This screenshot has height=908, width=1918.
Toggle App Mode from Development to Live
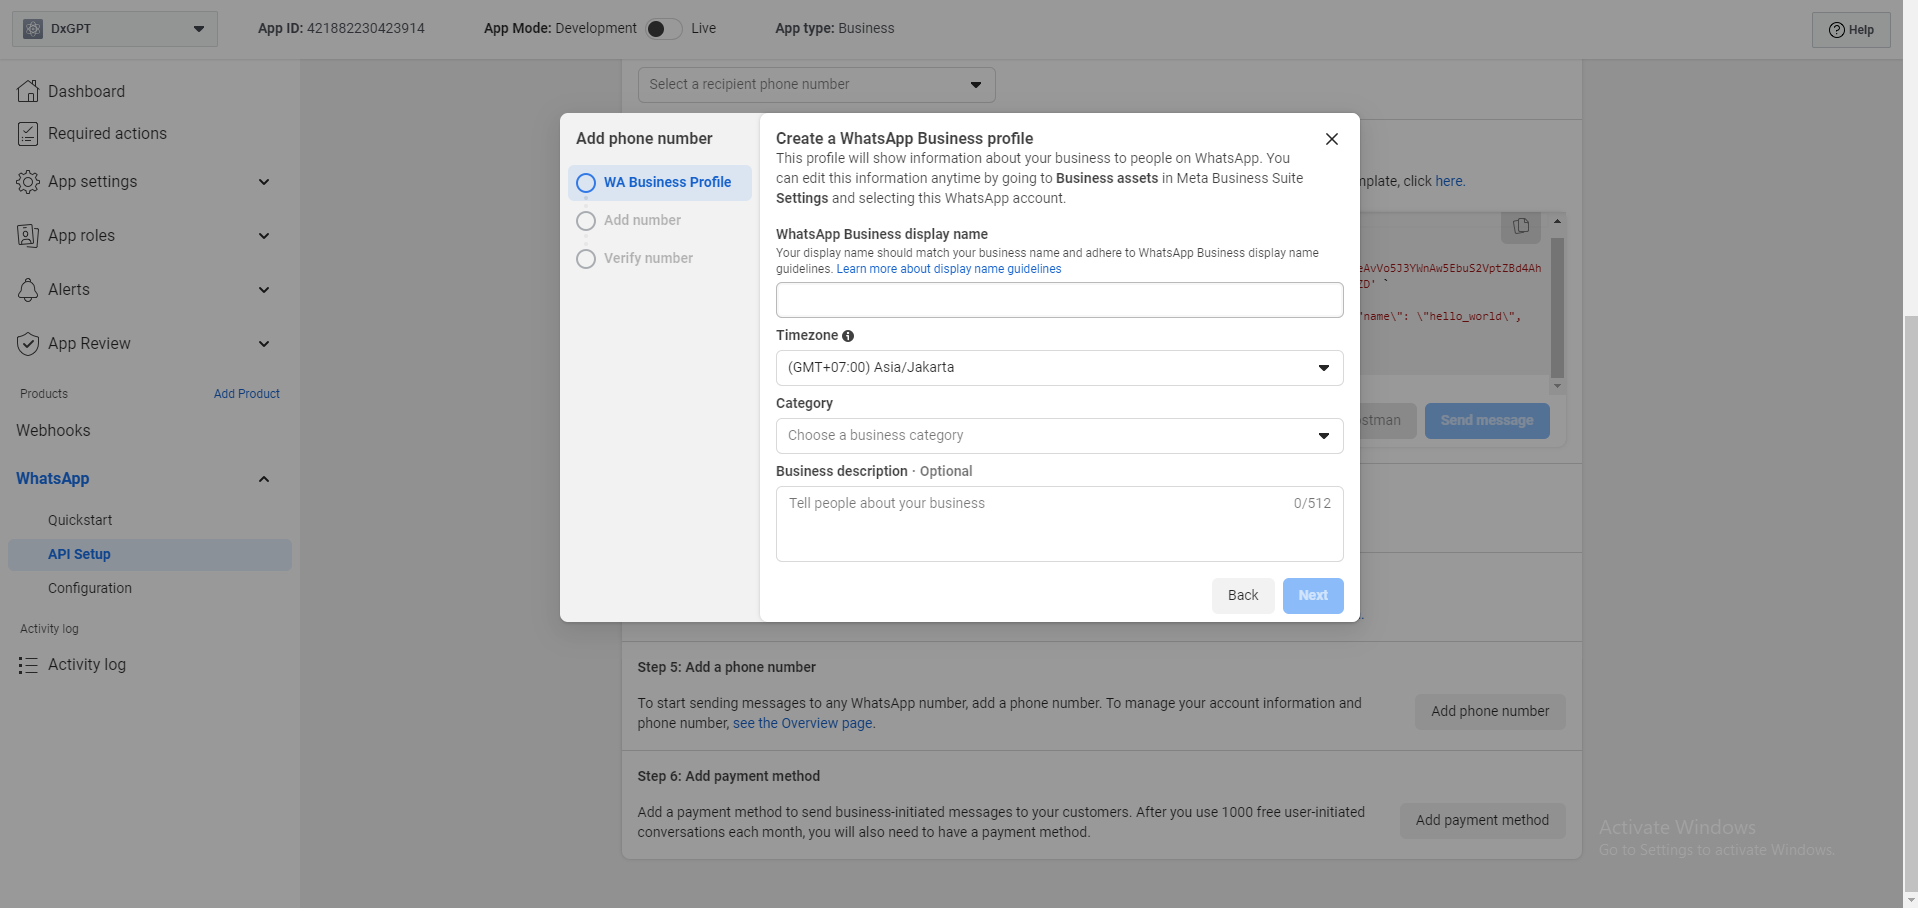click(663, 29)
